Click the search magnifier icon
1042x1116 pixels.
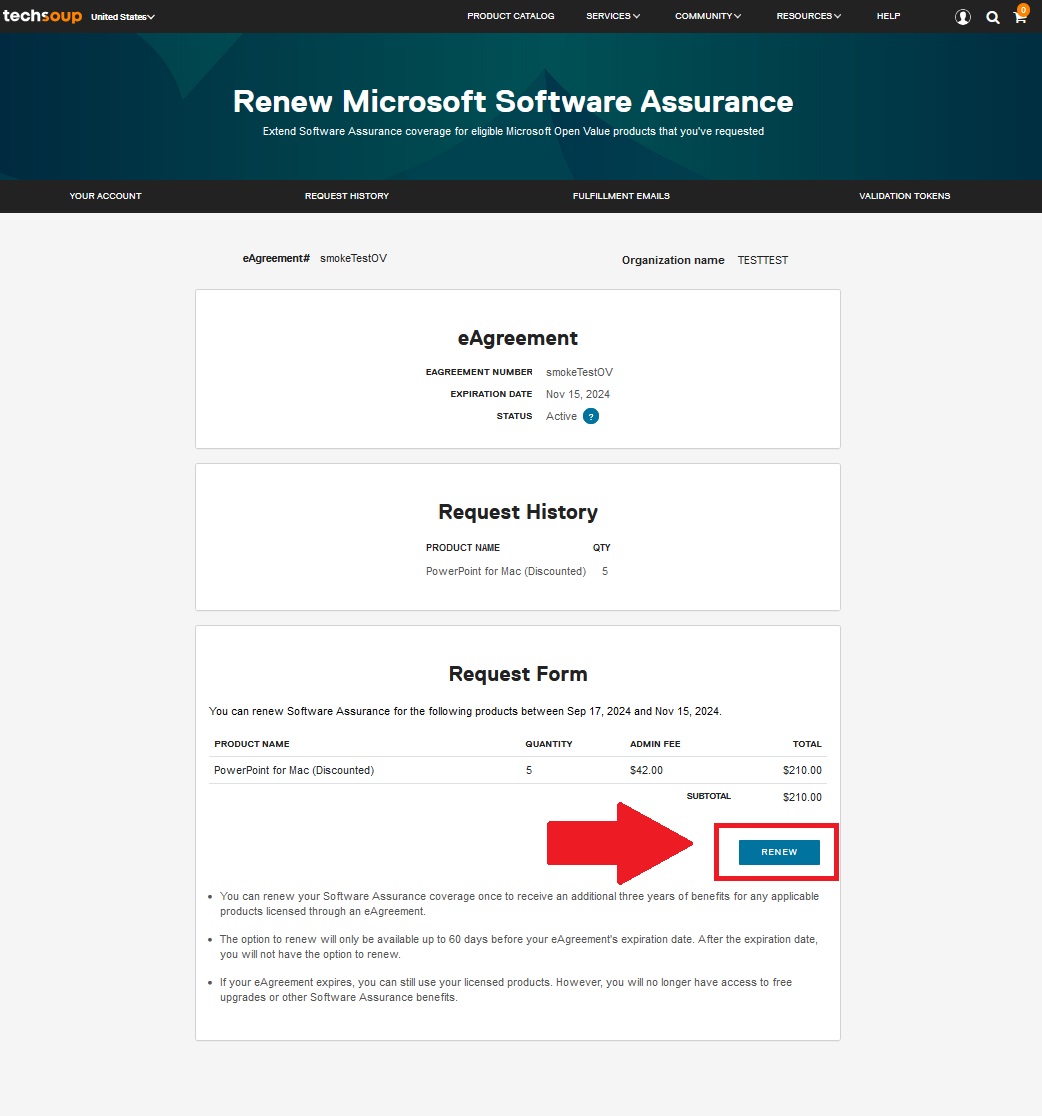[x=993, y=17]
